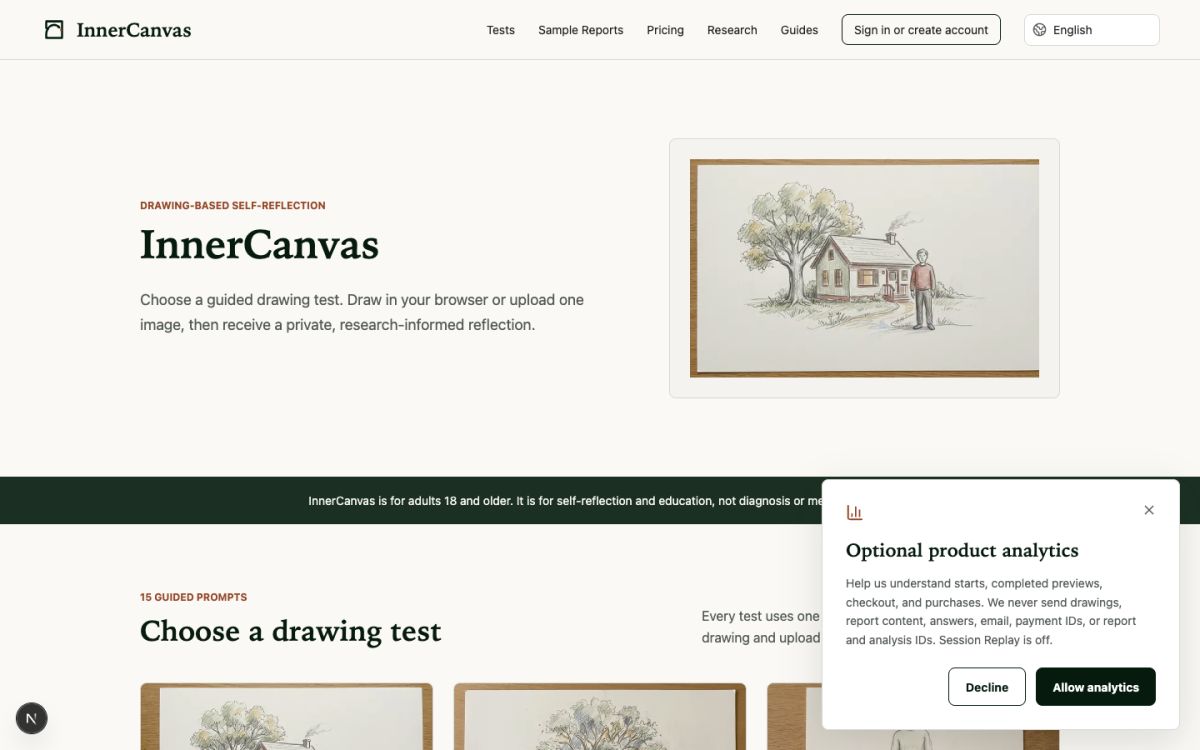Decline optional product analytics

tap(987, 687)
